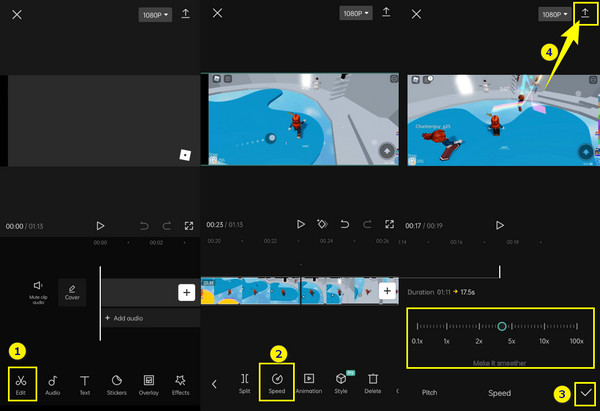Confirm speed with the checkmark
600x411 pixels.
point(586,393)
